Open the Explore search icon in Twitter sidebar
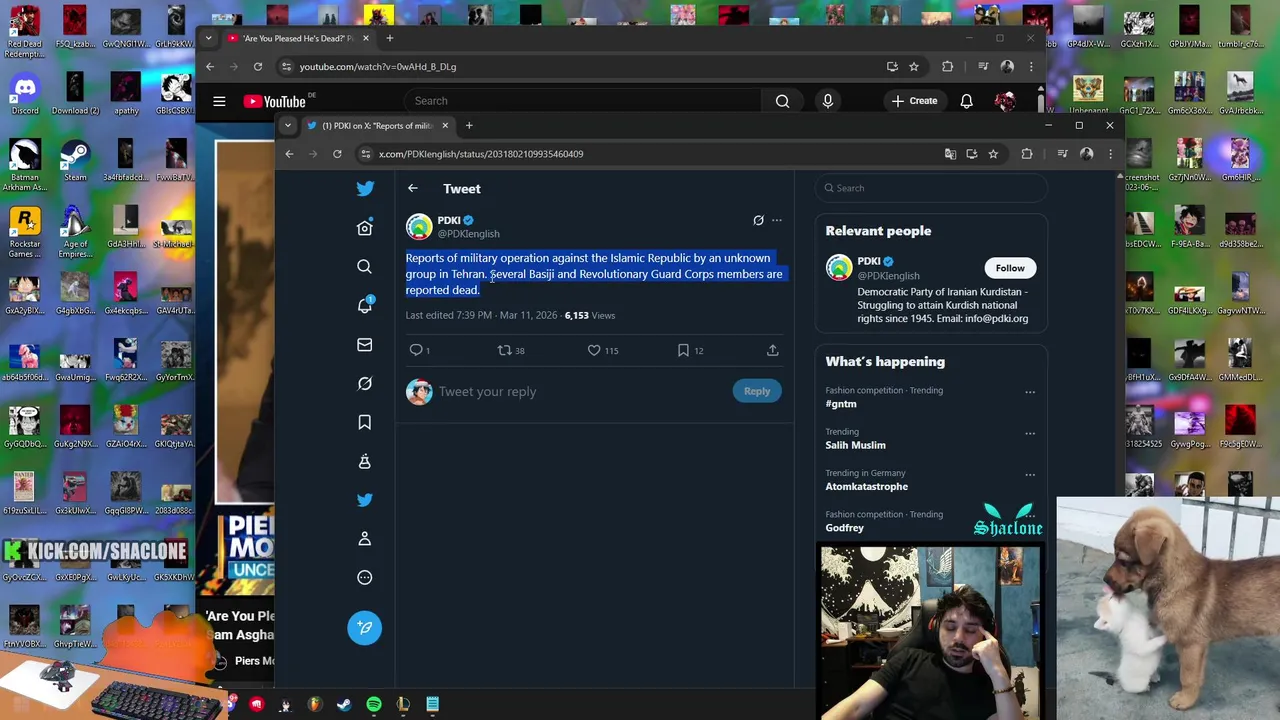This screenshot has height=720, width=1280. [x=365, y=267]
